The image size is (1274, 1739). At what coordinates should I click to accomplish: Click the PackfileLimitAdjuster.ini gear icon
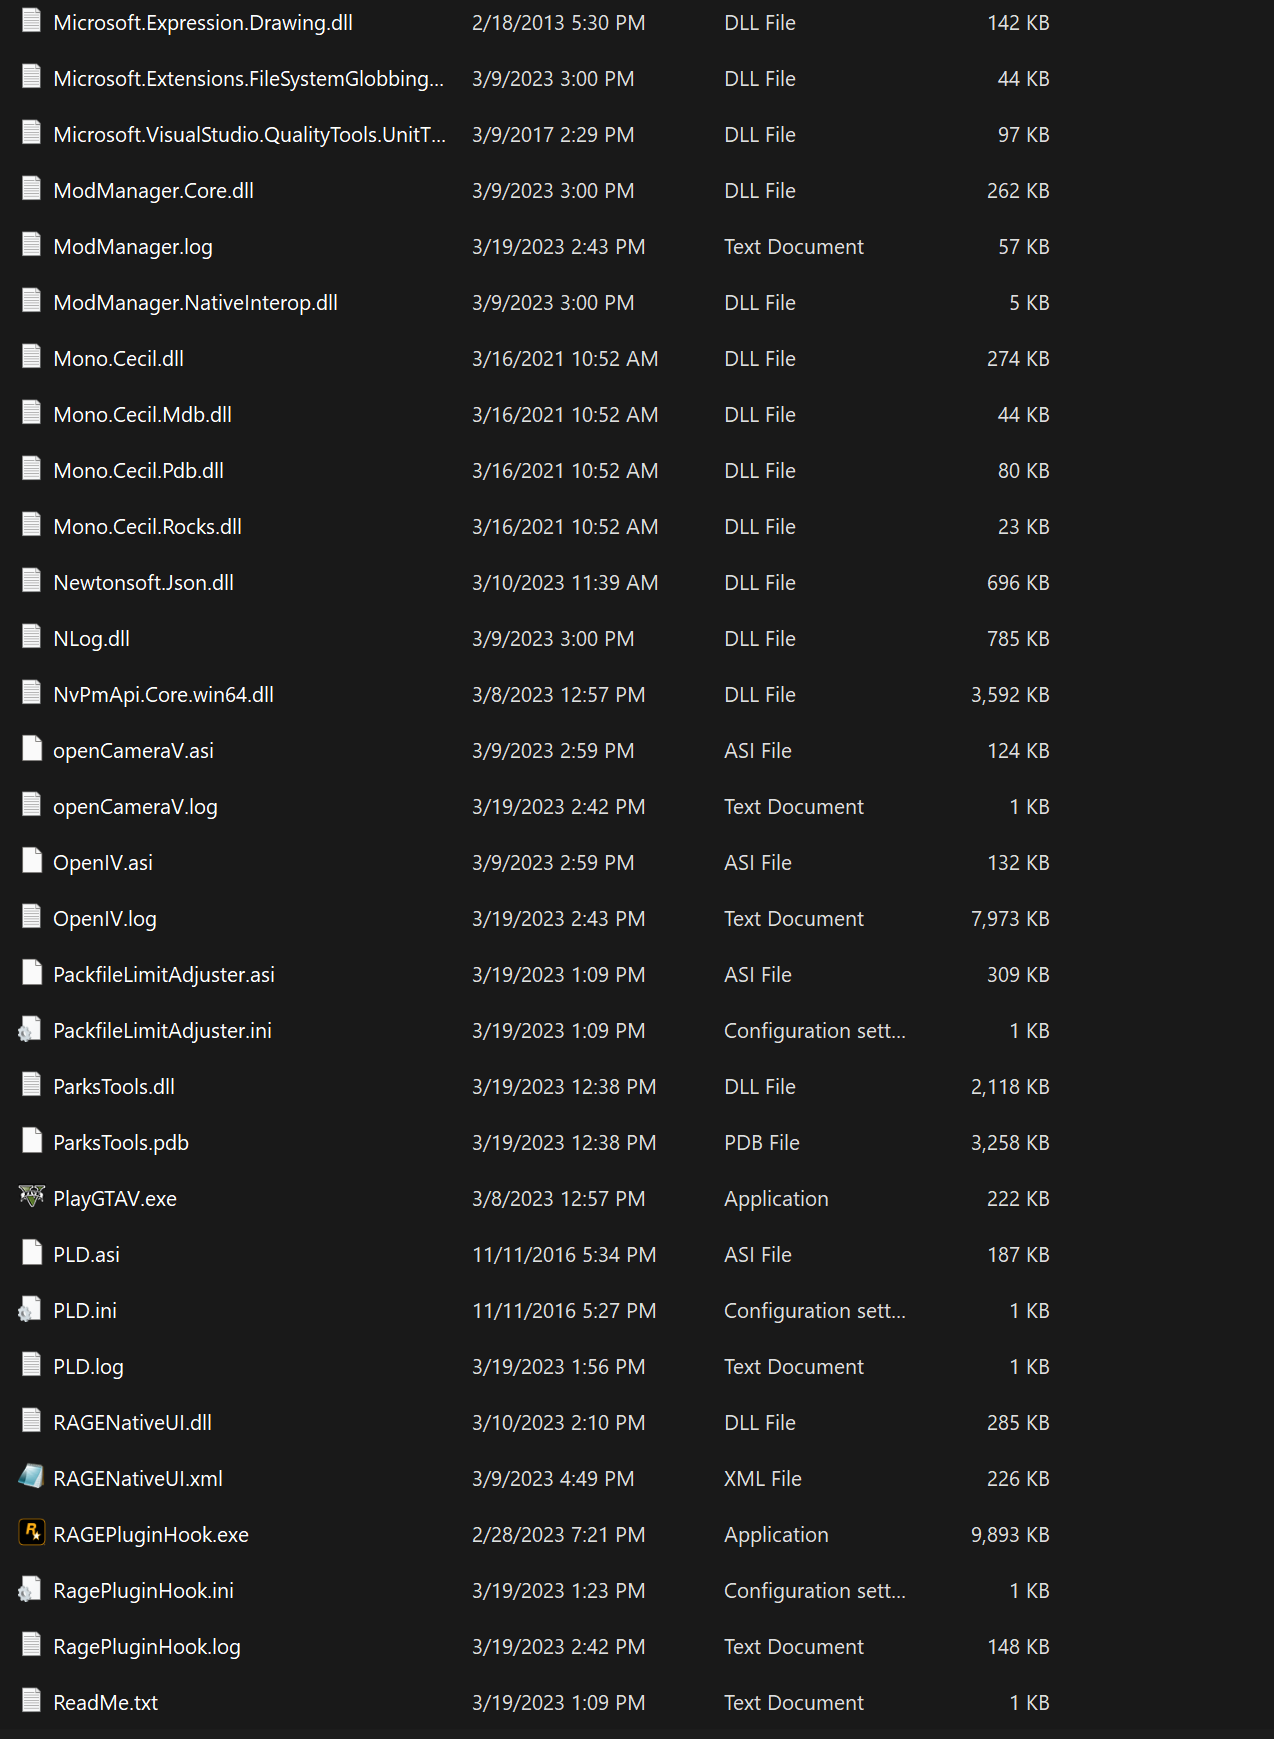point(32,1029)
